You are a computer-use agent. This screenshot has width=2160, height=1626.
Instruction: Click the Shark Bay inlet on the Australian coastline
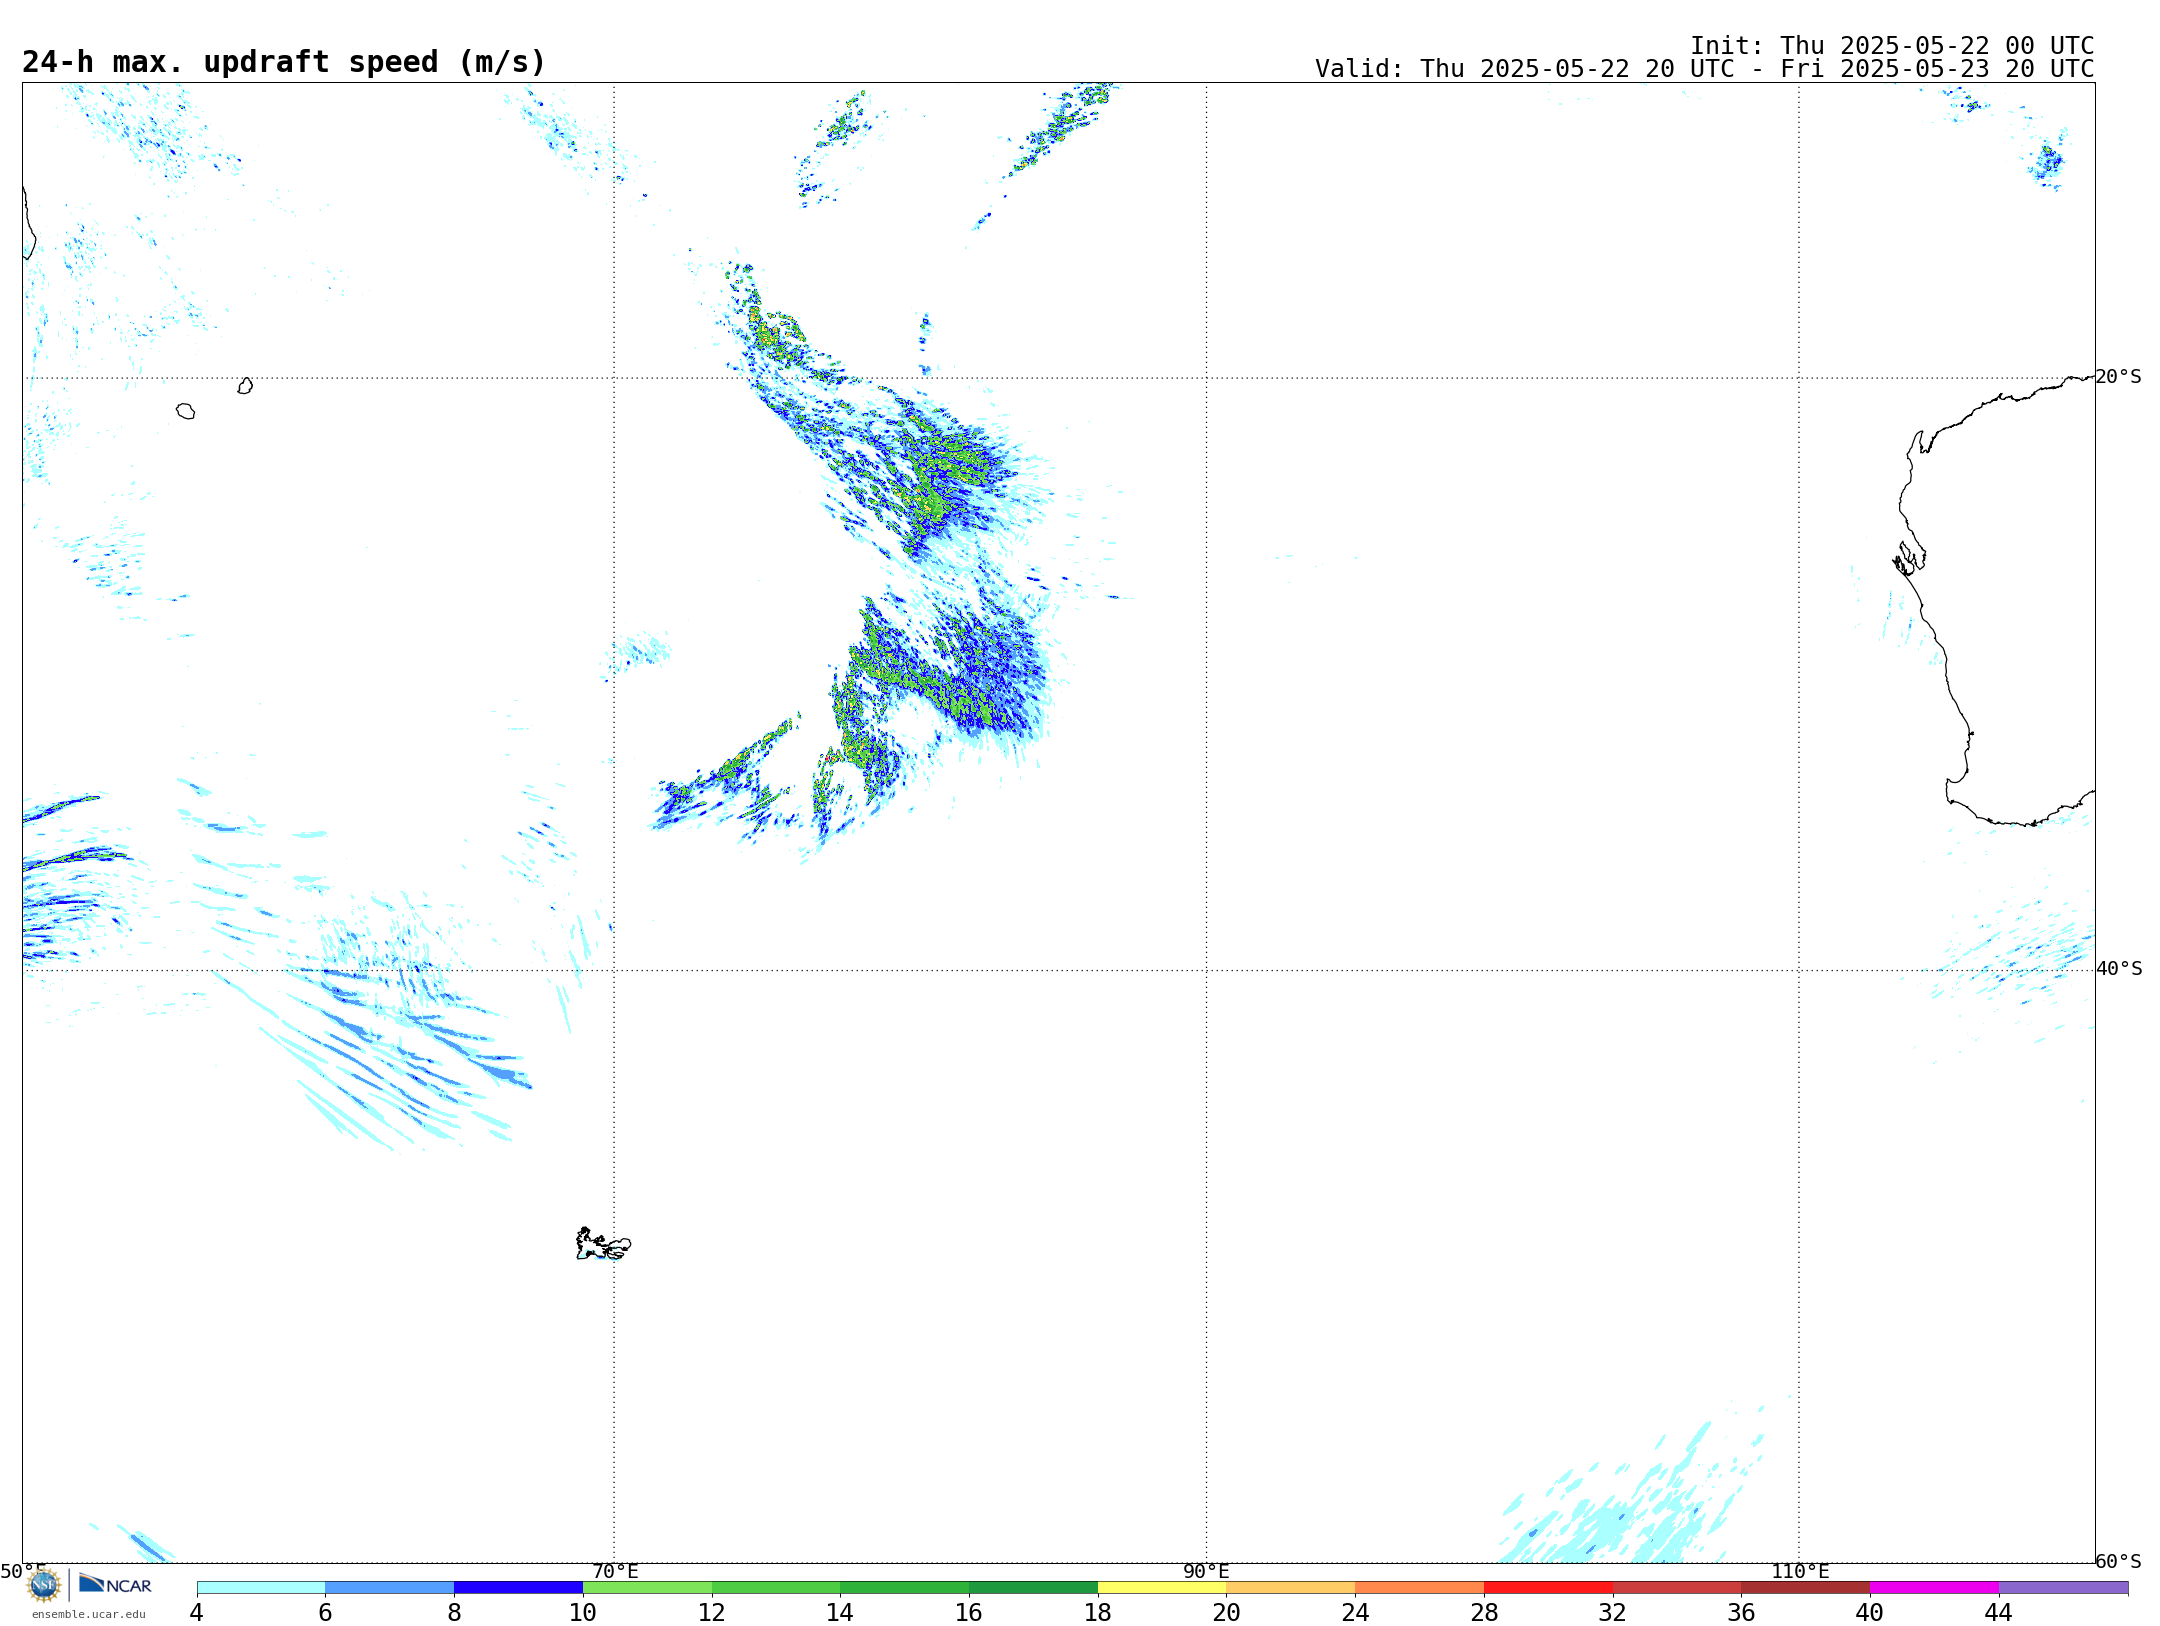point(1909,558)
